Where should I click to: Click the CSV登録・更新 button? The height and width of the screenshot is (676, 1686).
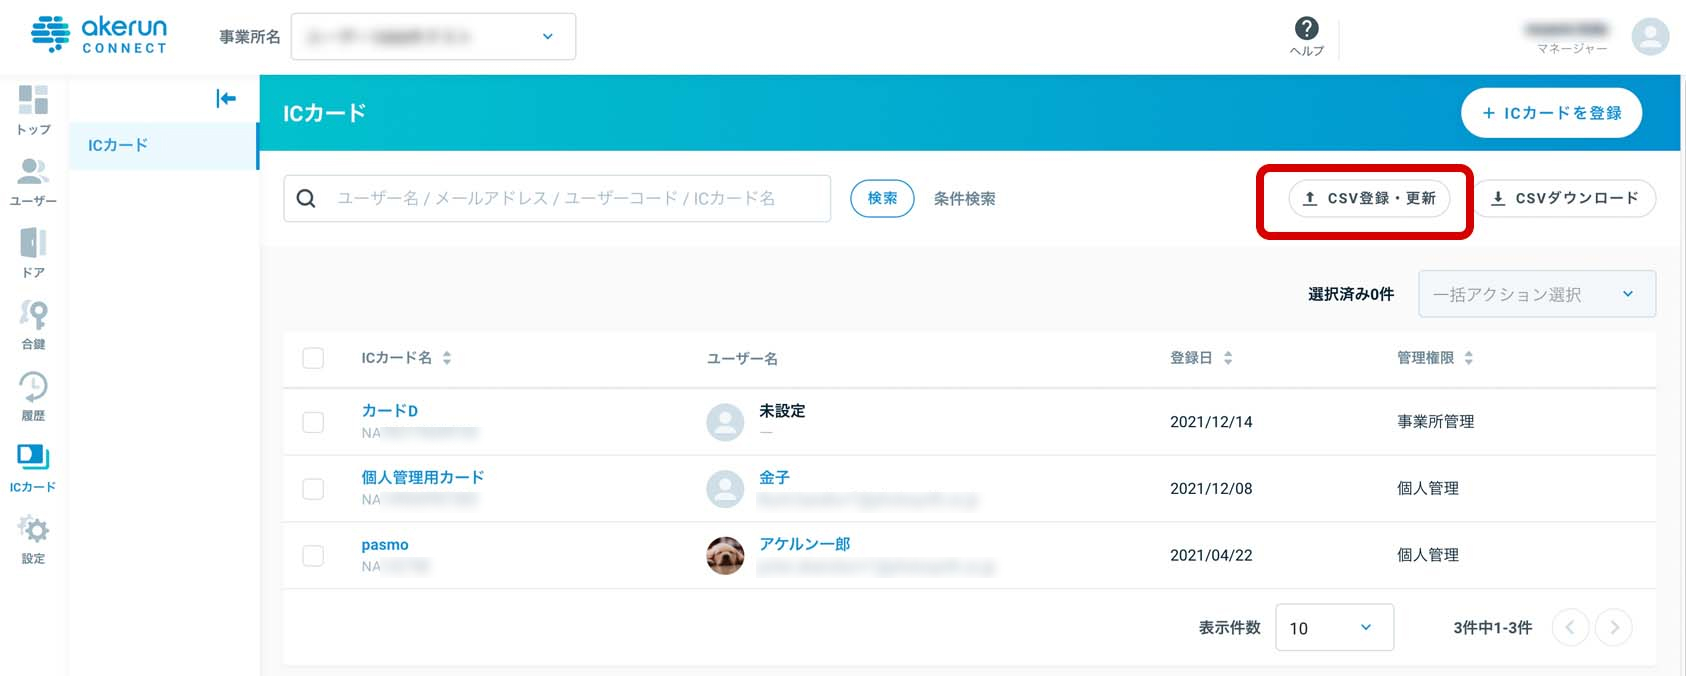1368,198
